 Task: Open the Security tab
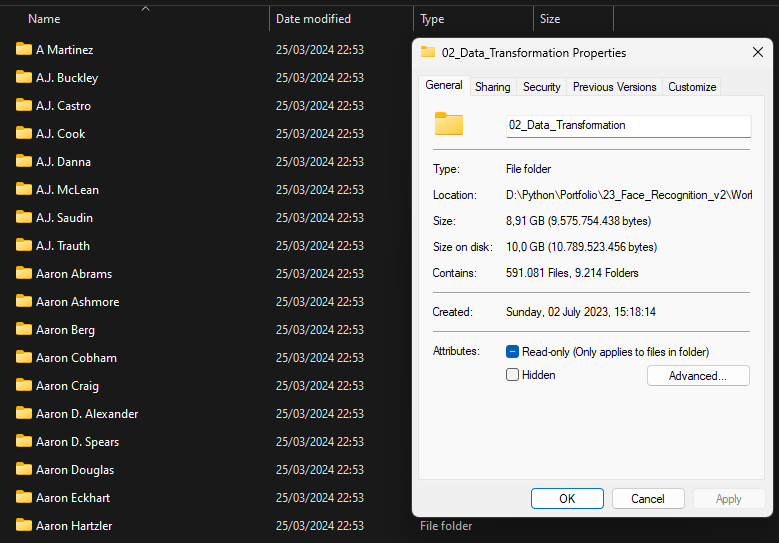click(542, 87)
